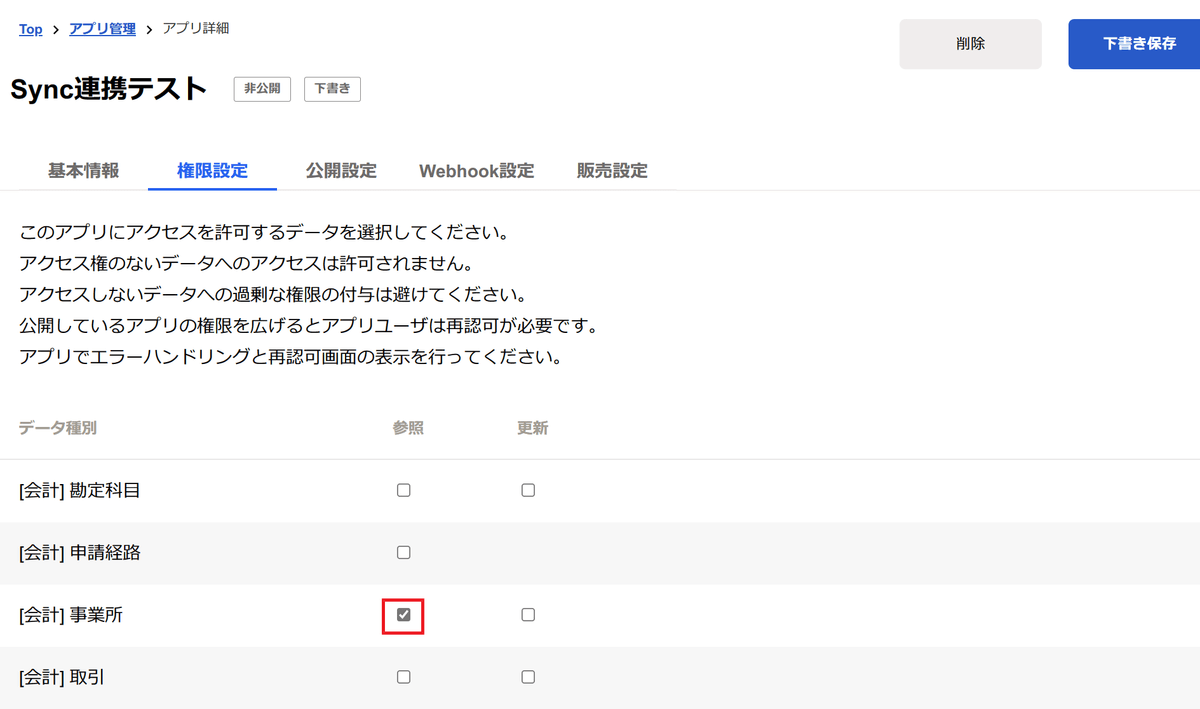The image size is (1200, 709).
Task: Click the 削除 button
Action: pos(970,44)
